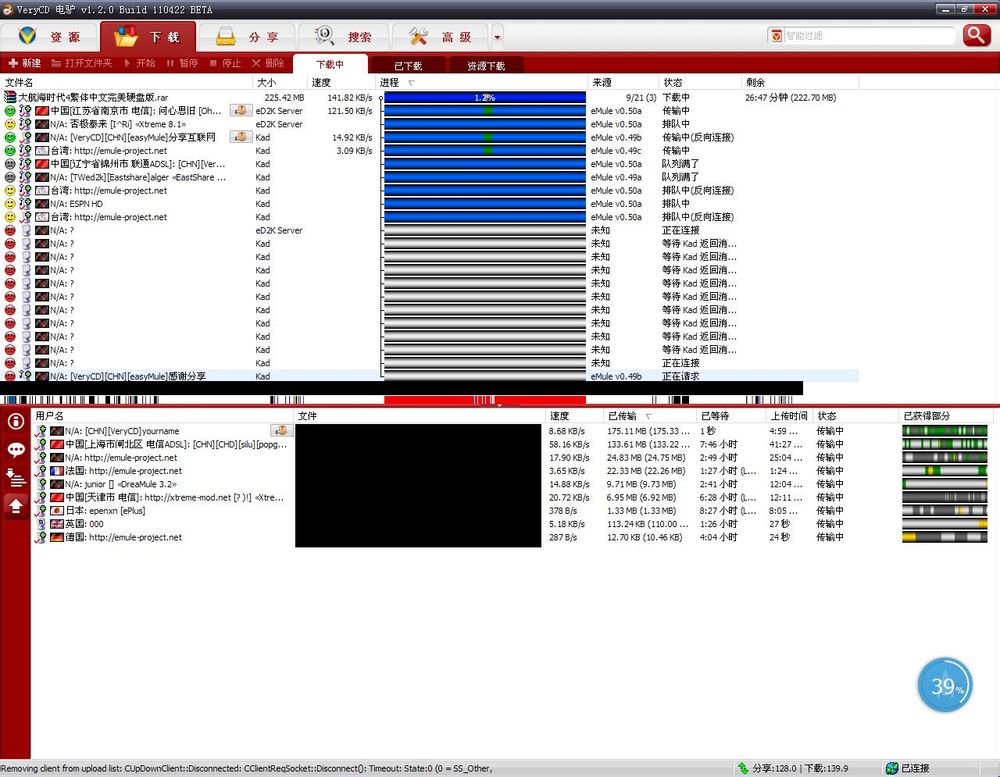Select the 资源下载 sub-tab
The image size is (1000, 777).
486,65
